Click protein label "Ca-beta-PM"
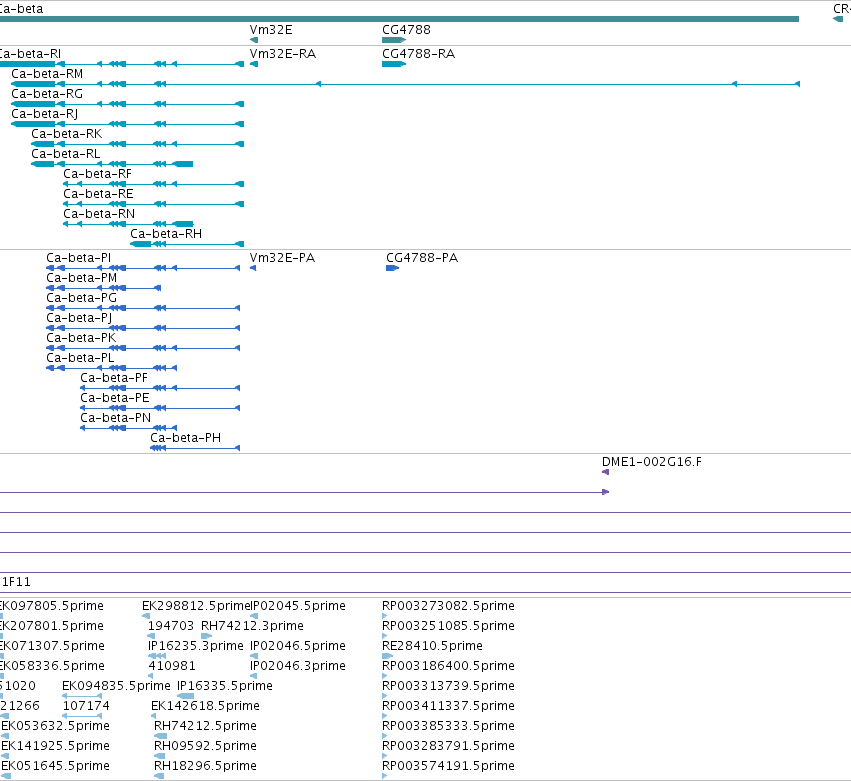 [81, 278]
